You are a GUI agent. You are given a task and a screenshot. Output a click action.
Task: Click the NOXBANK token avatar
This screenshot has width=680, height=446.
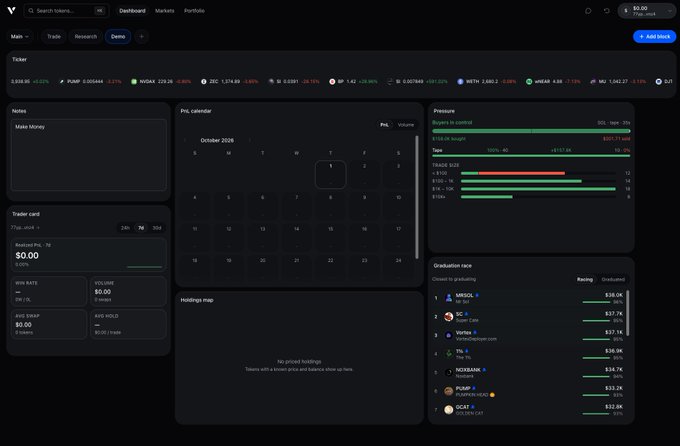coord(448,373)
